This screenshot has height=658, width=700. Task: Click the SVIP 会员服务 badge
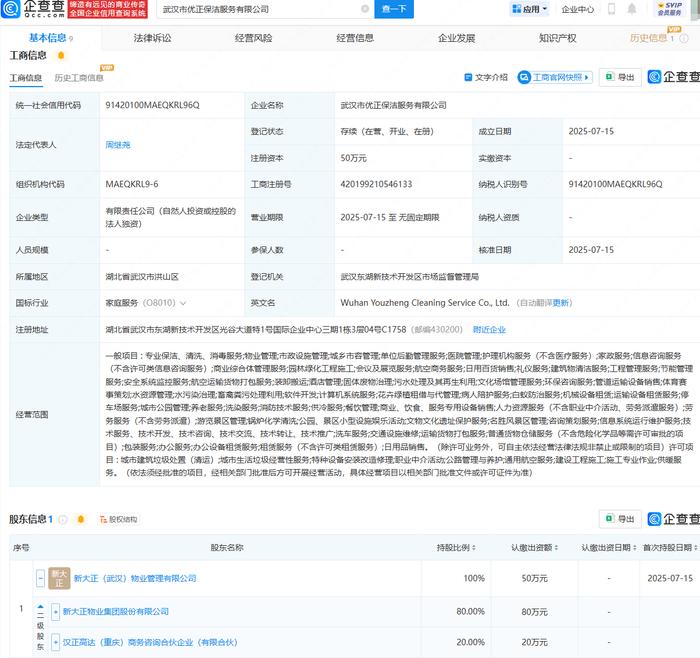click(670, 9)
